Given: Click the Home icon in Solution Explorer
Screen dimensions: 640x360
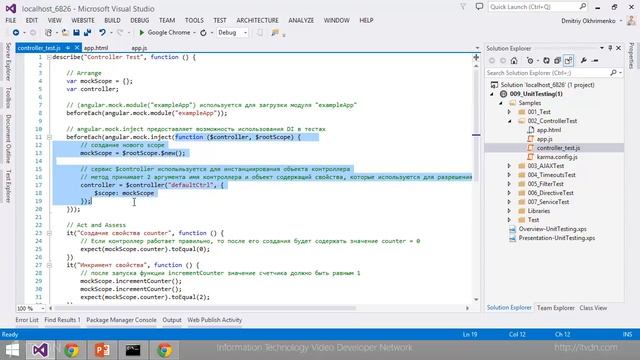Looking at the screenshot, I should point(514,60).
